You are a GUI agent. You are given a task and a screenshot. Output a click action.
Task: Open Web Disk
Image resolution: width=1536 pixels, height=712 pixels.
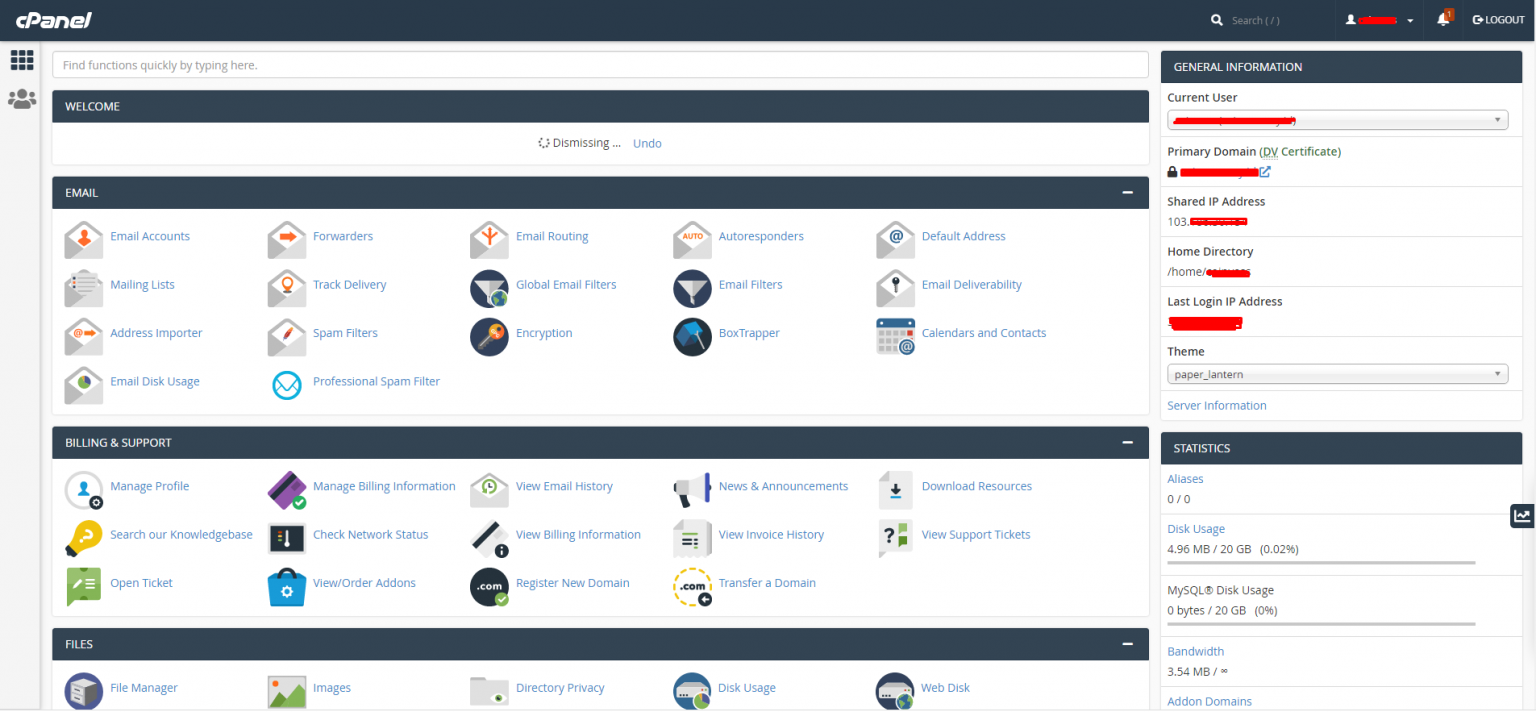tap(944, 687)
